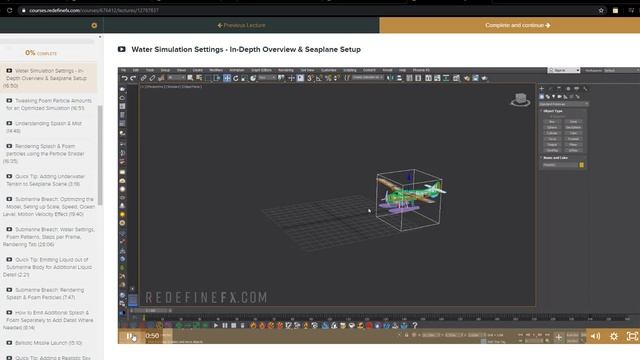Open the Display tab in command panel
This screenshot has height=360, width=640.
point(576,88)
